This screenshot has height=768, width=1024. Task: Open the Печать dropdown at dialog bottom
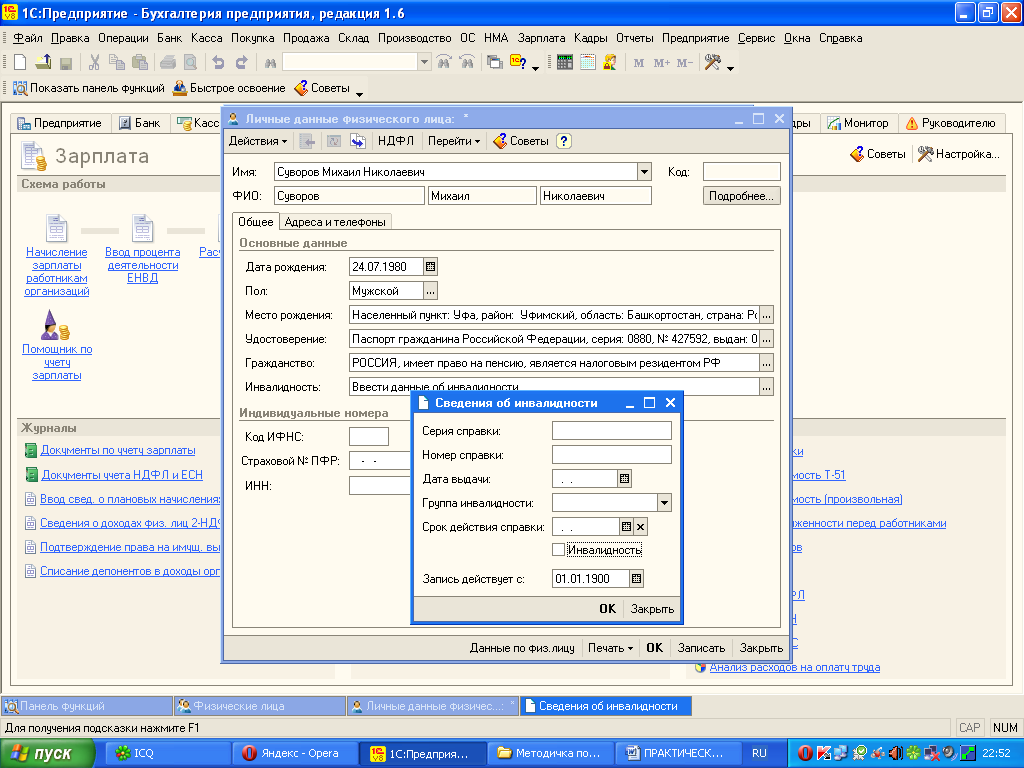click(x=610, y=648)
